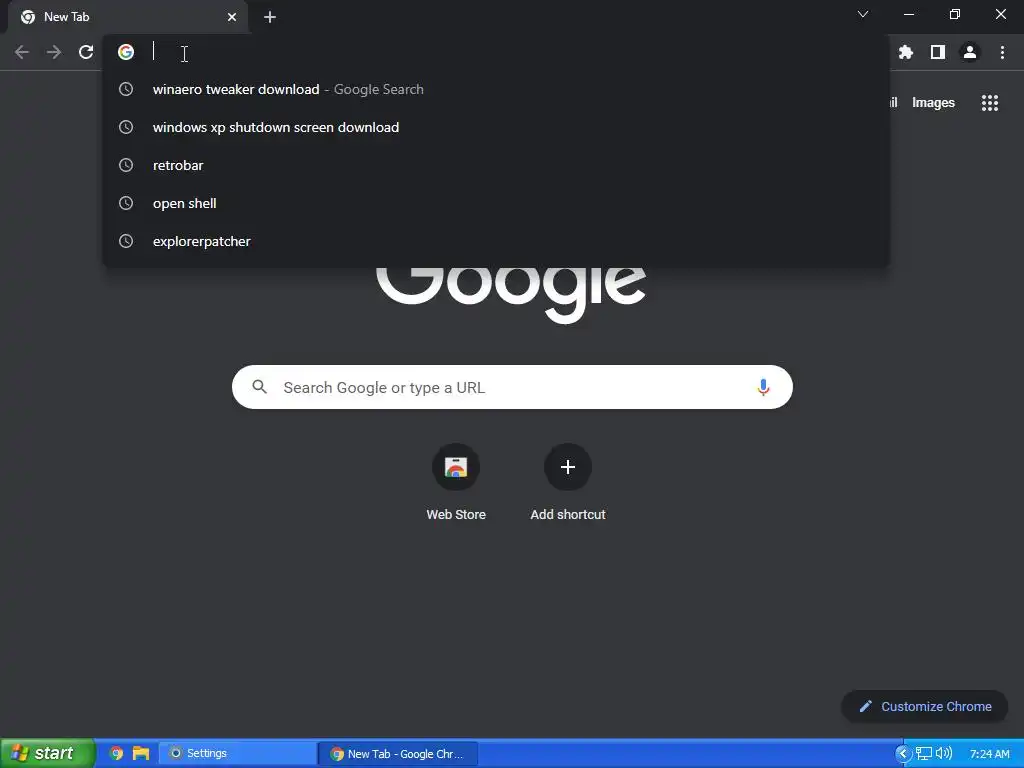1024x768 pixels.
Task: Click the network tray icon
Action: coord(923,754)
